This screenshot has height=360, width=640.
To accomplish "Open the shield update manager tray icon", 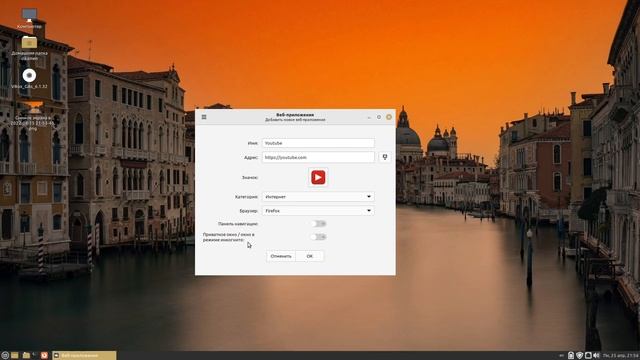I will 579,356.
